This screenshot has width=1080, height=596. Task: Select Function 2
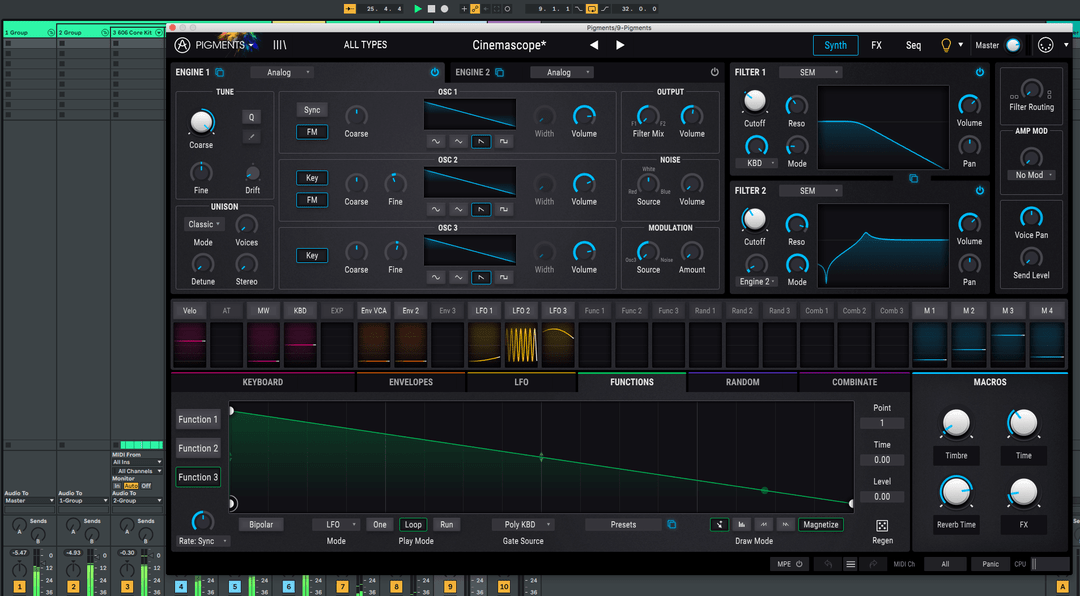pos(198,449)
